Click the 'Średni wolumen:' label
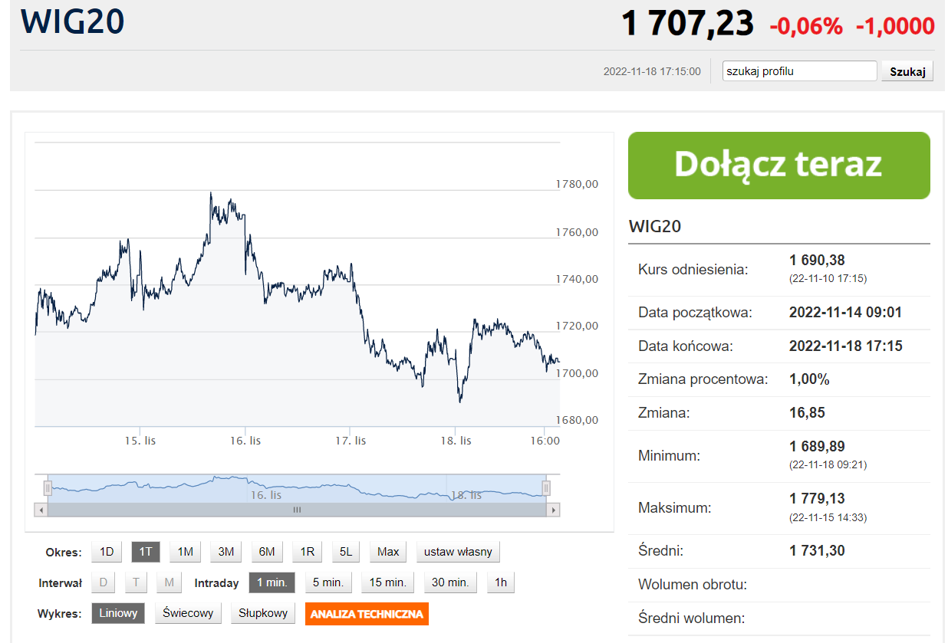The height and width of the screenshot is (643, 948). click(691, 618)
